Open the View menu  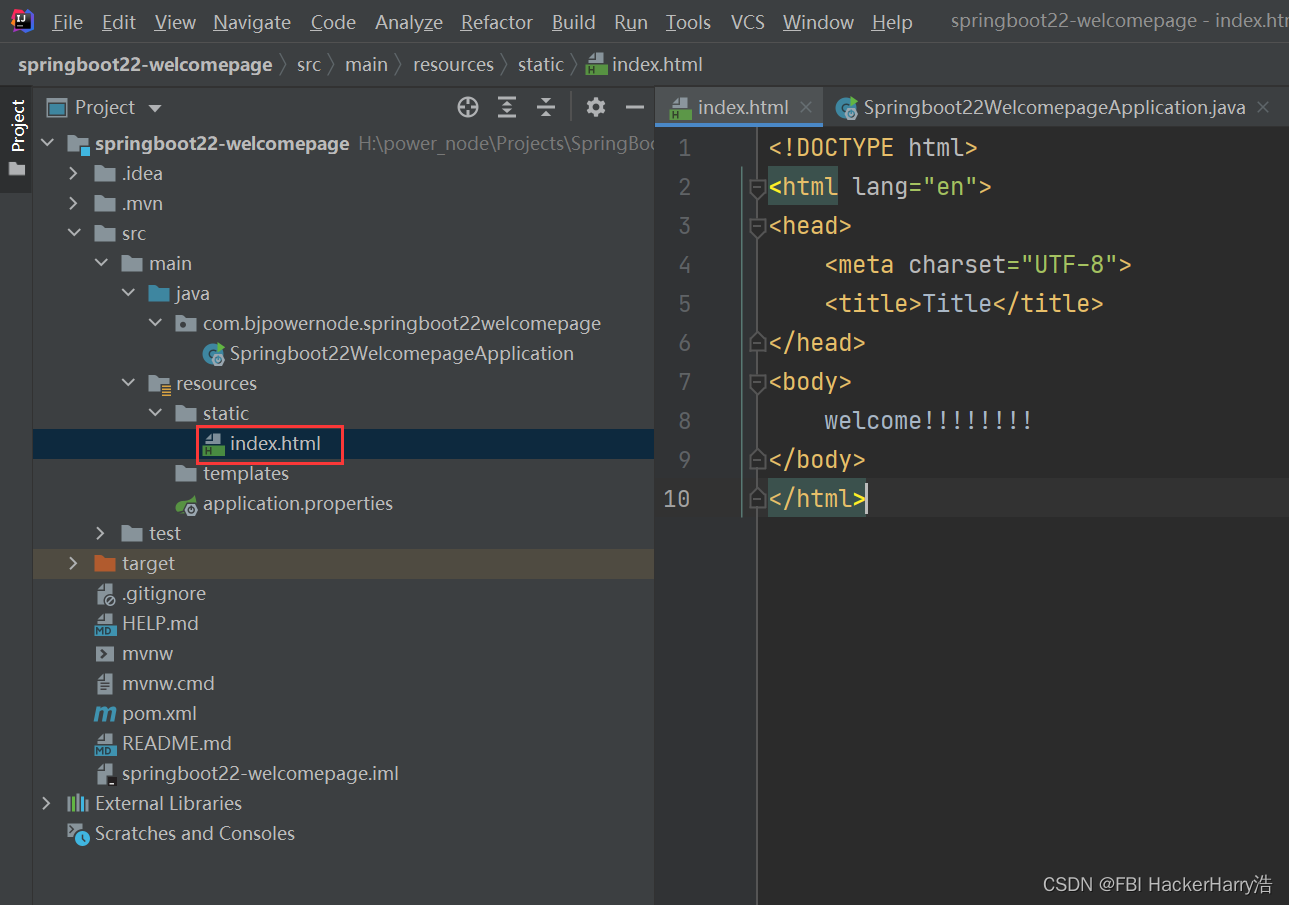tap(175, 22)
